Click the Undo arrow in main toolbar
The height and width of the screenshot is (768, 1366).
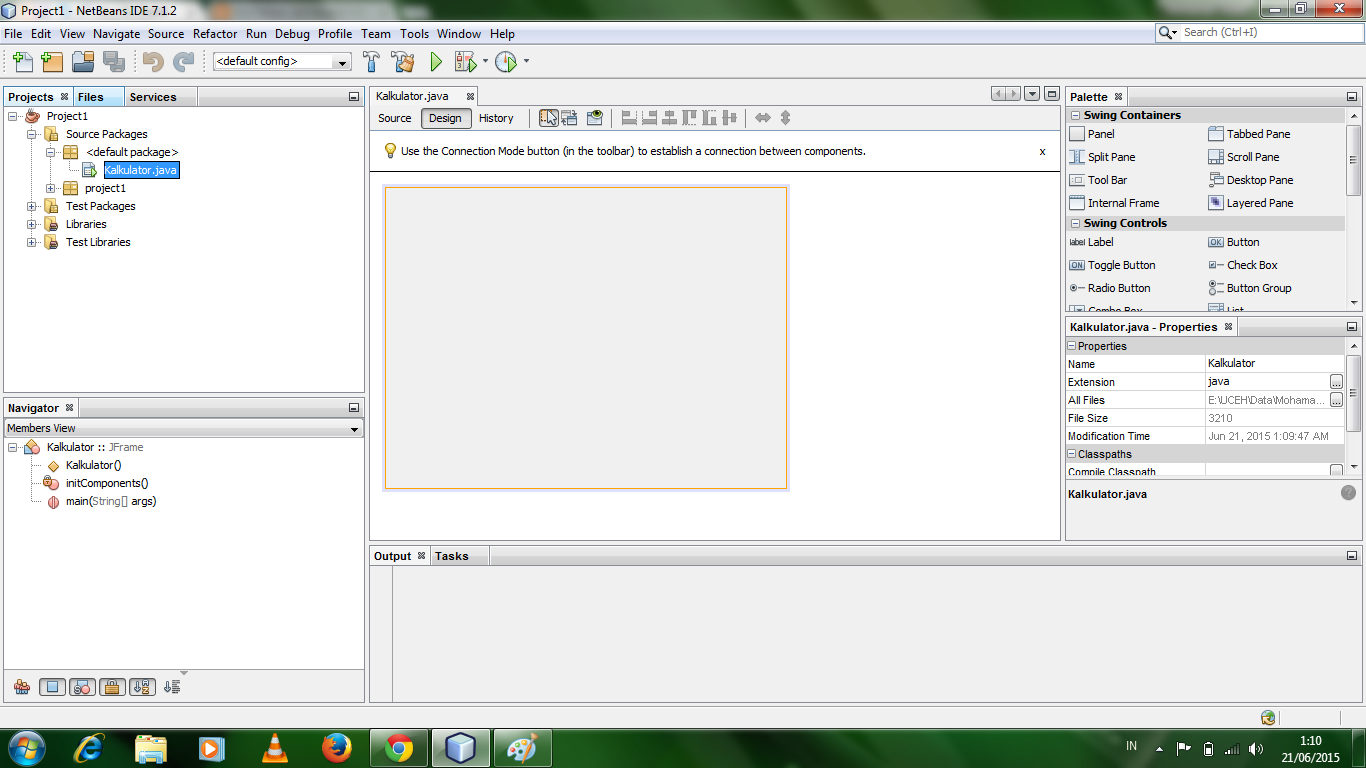(x=153, y=62)
